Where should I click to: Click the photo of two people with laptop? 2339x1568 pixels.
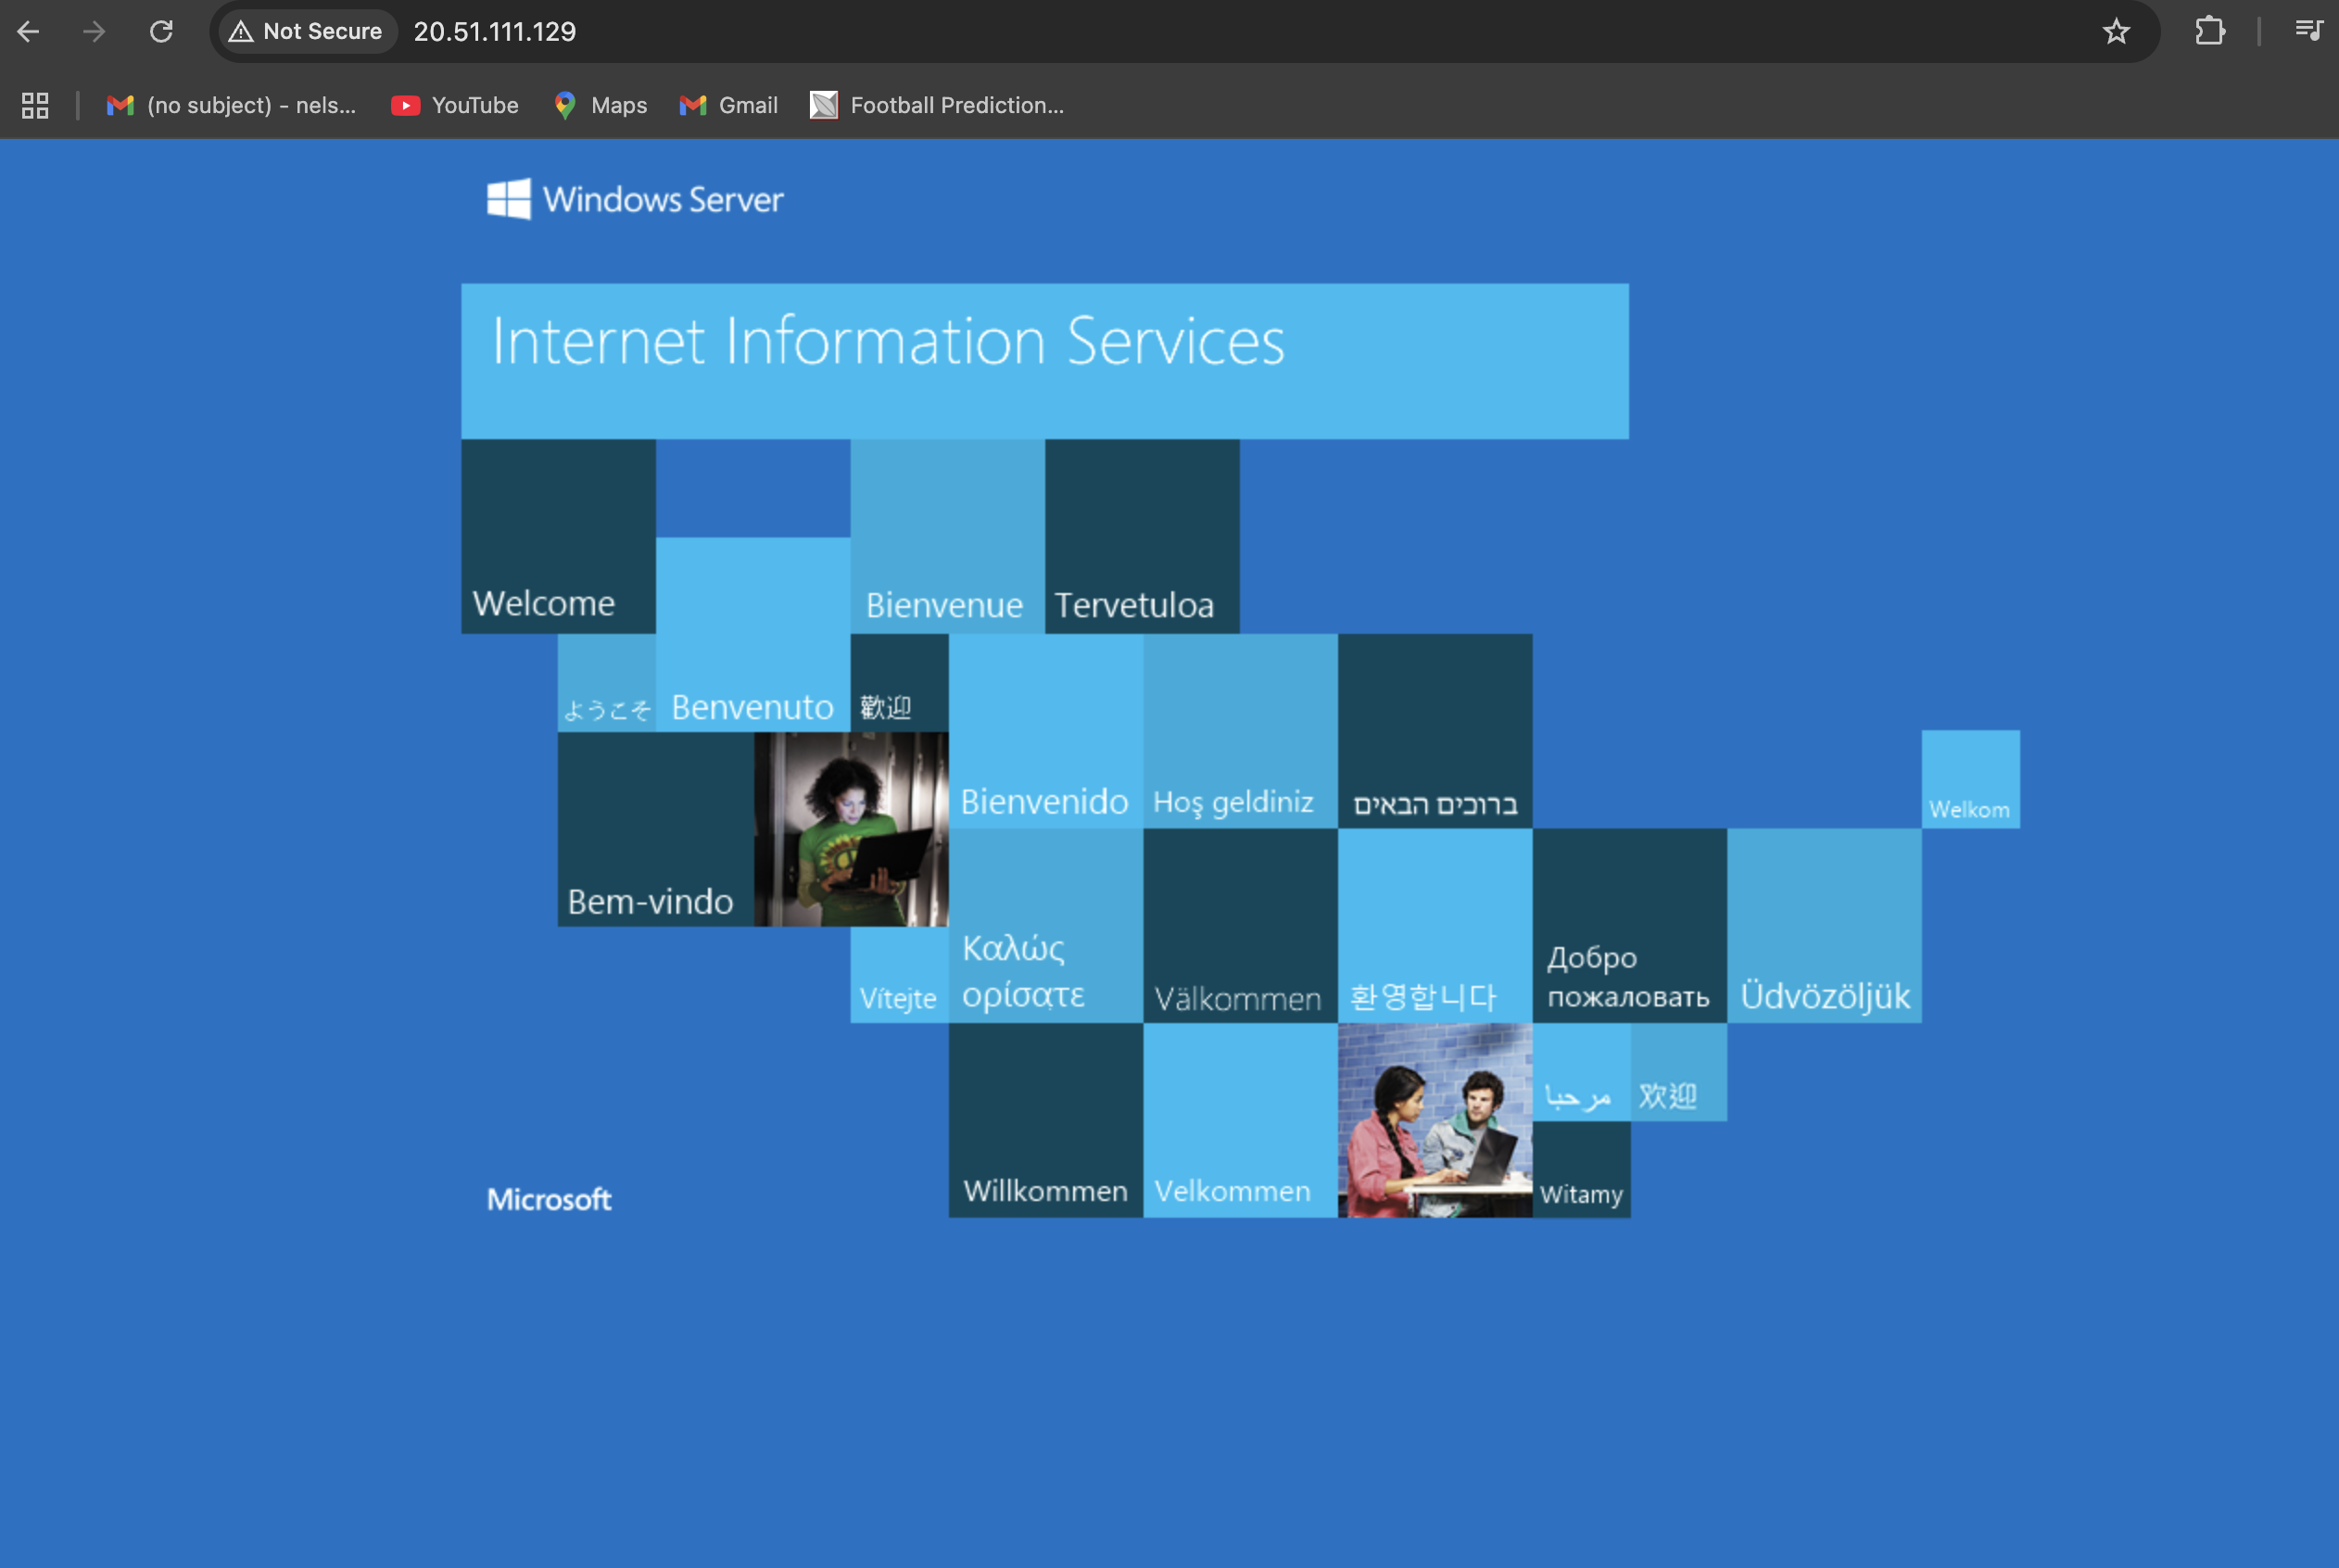coord(1435,1120)
